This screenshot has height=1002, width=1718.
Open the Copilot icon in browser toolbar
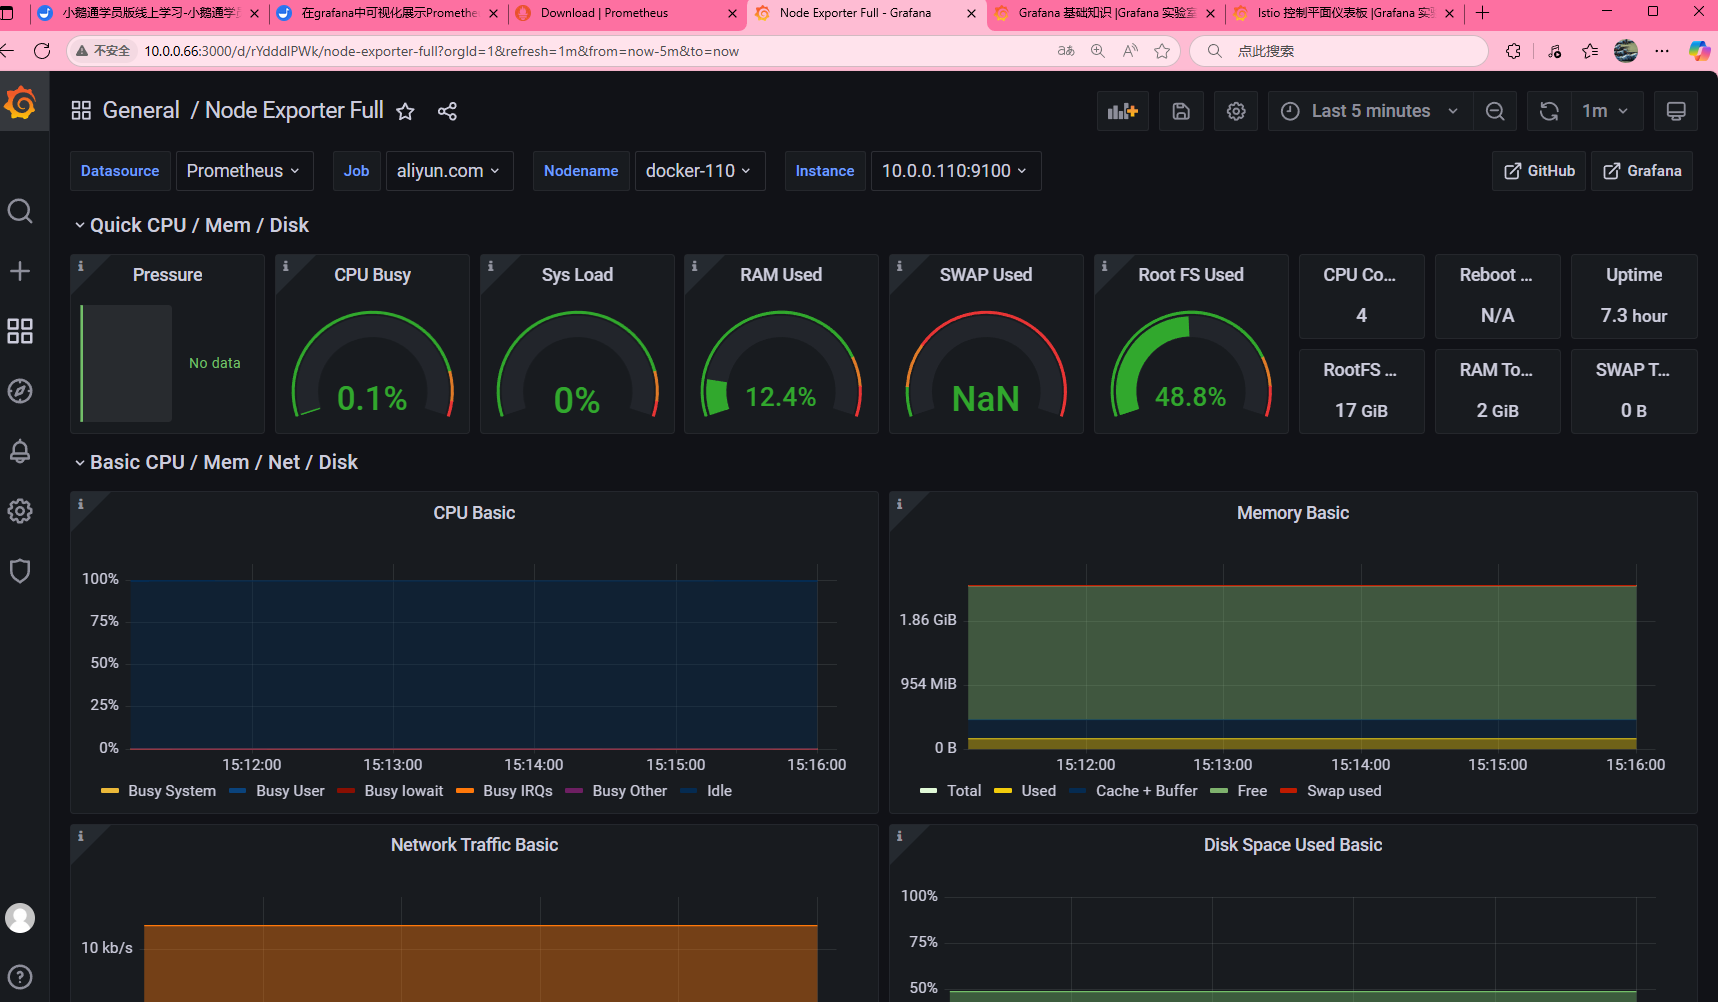[1699, 51]
